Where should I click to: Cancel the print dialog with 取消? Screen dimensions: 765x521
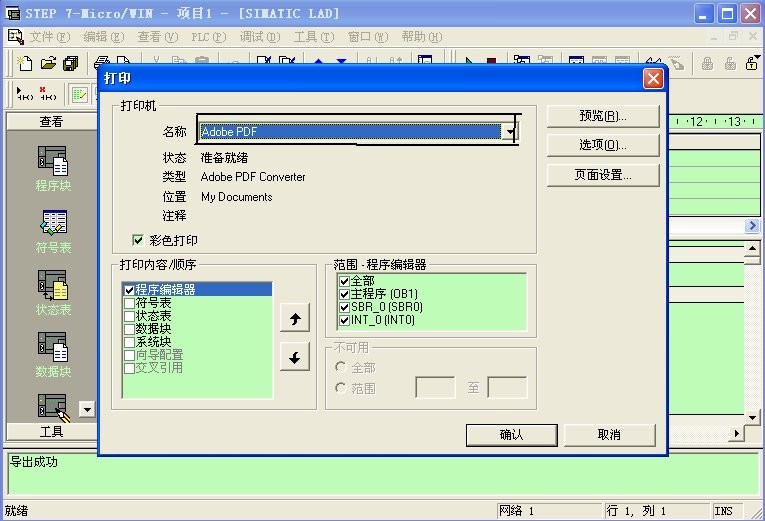[609, 435]
